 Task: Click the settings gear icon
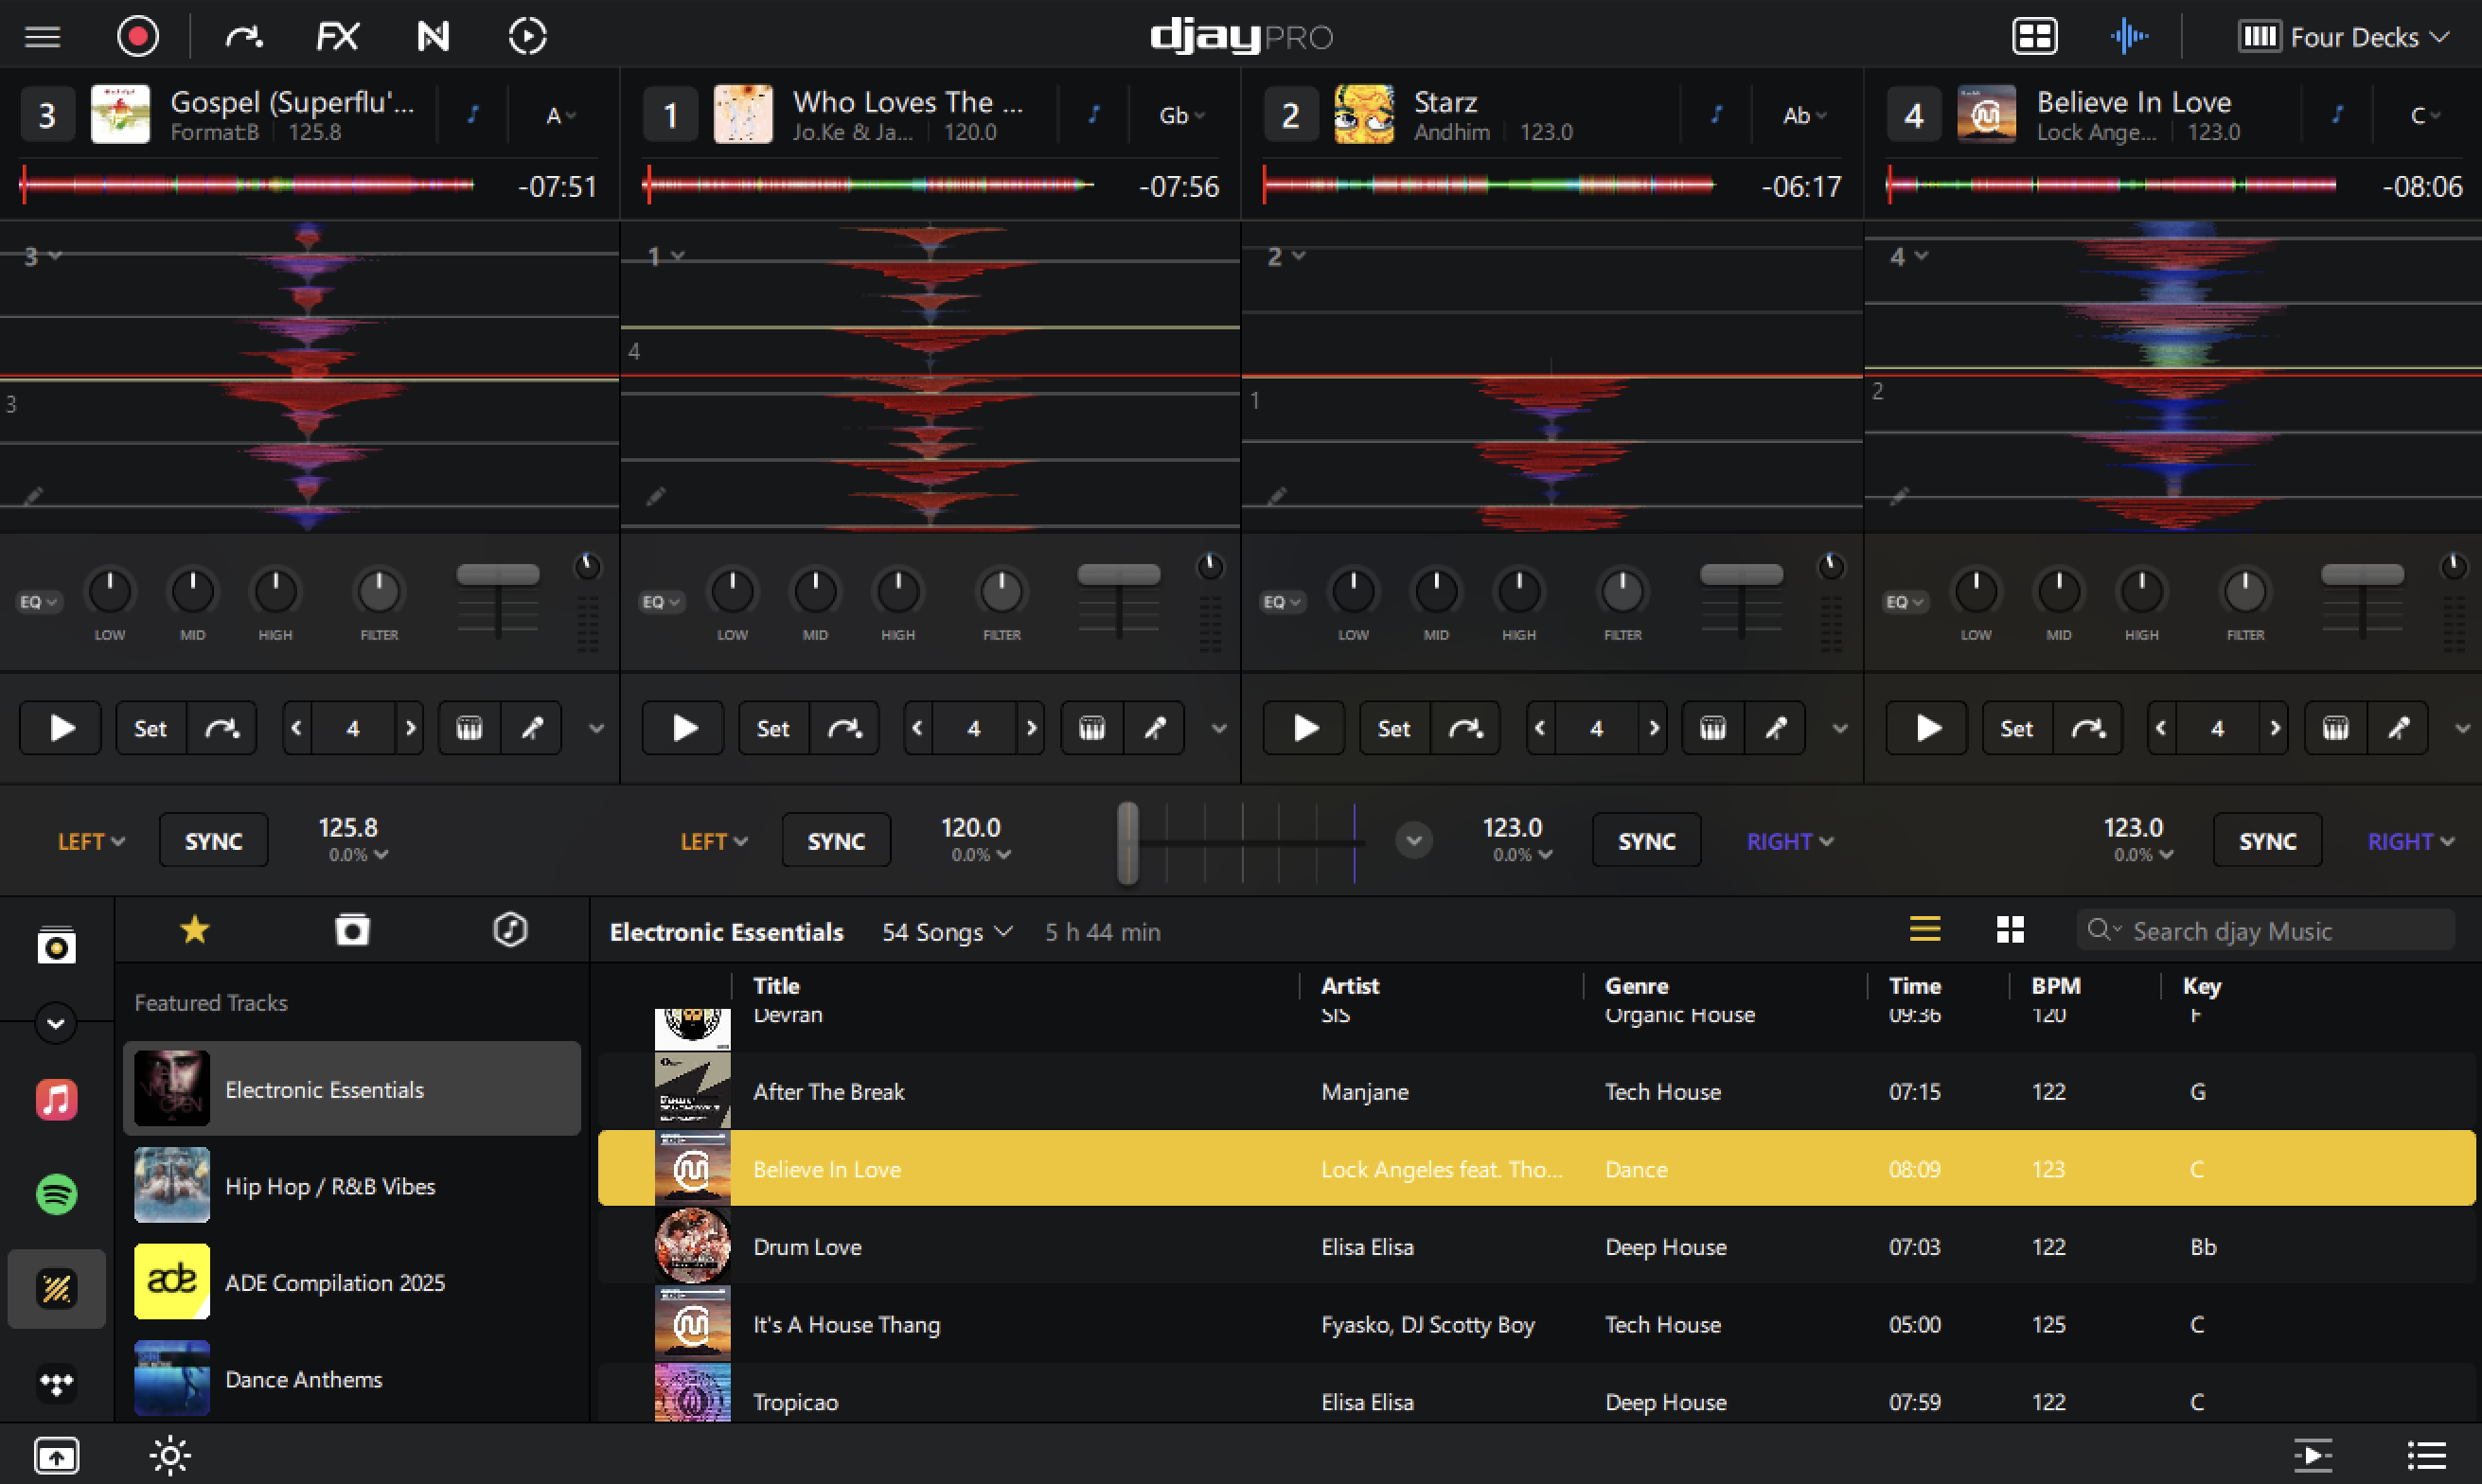click(170, 1455)
